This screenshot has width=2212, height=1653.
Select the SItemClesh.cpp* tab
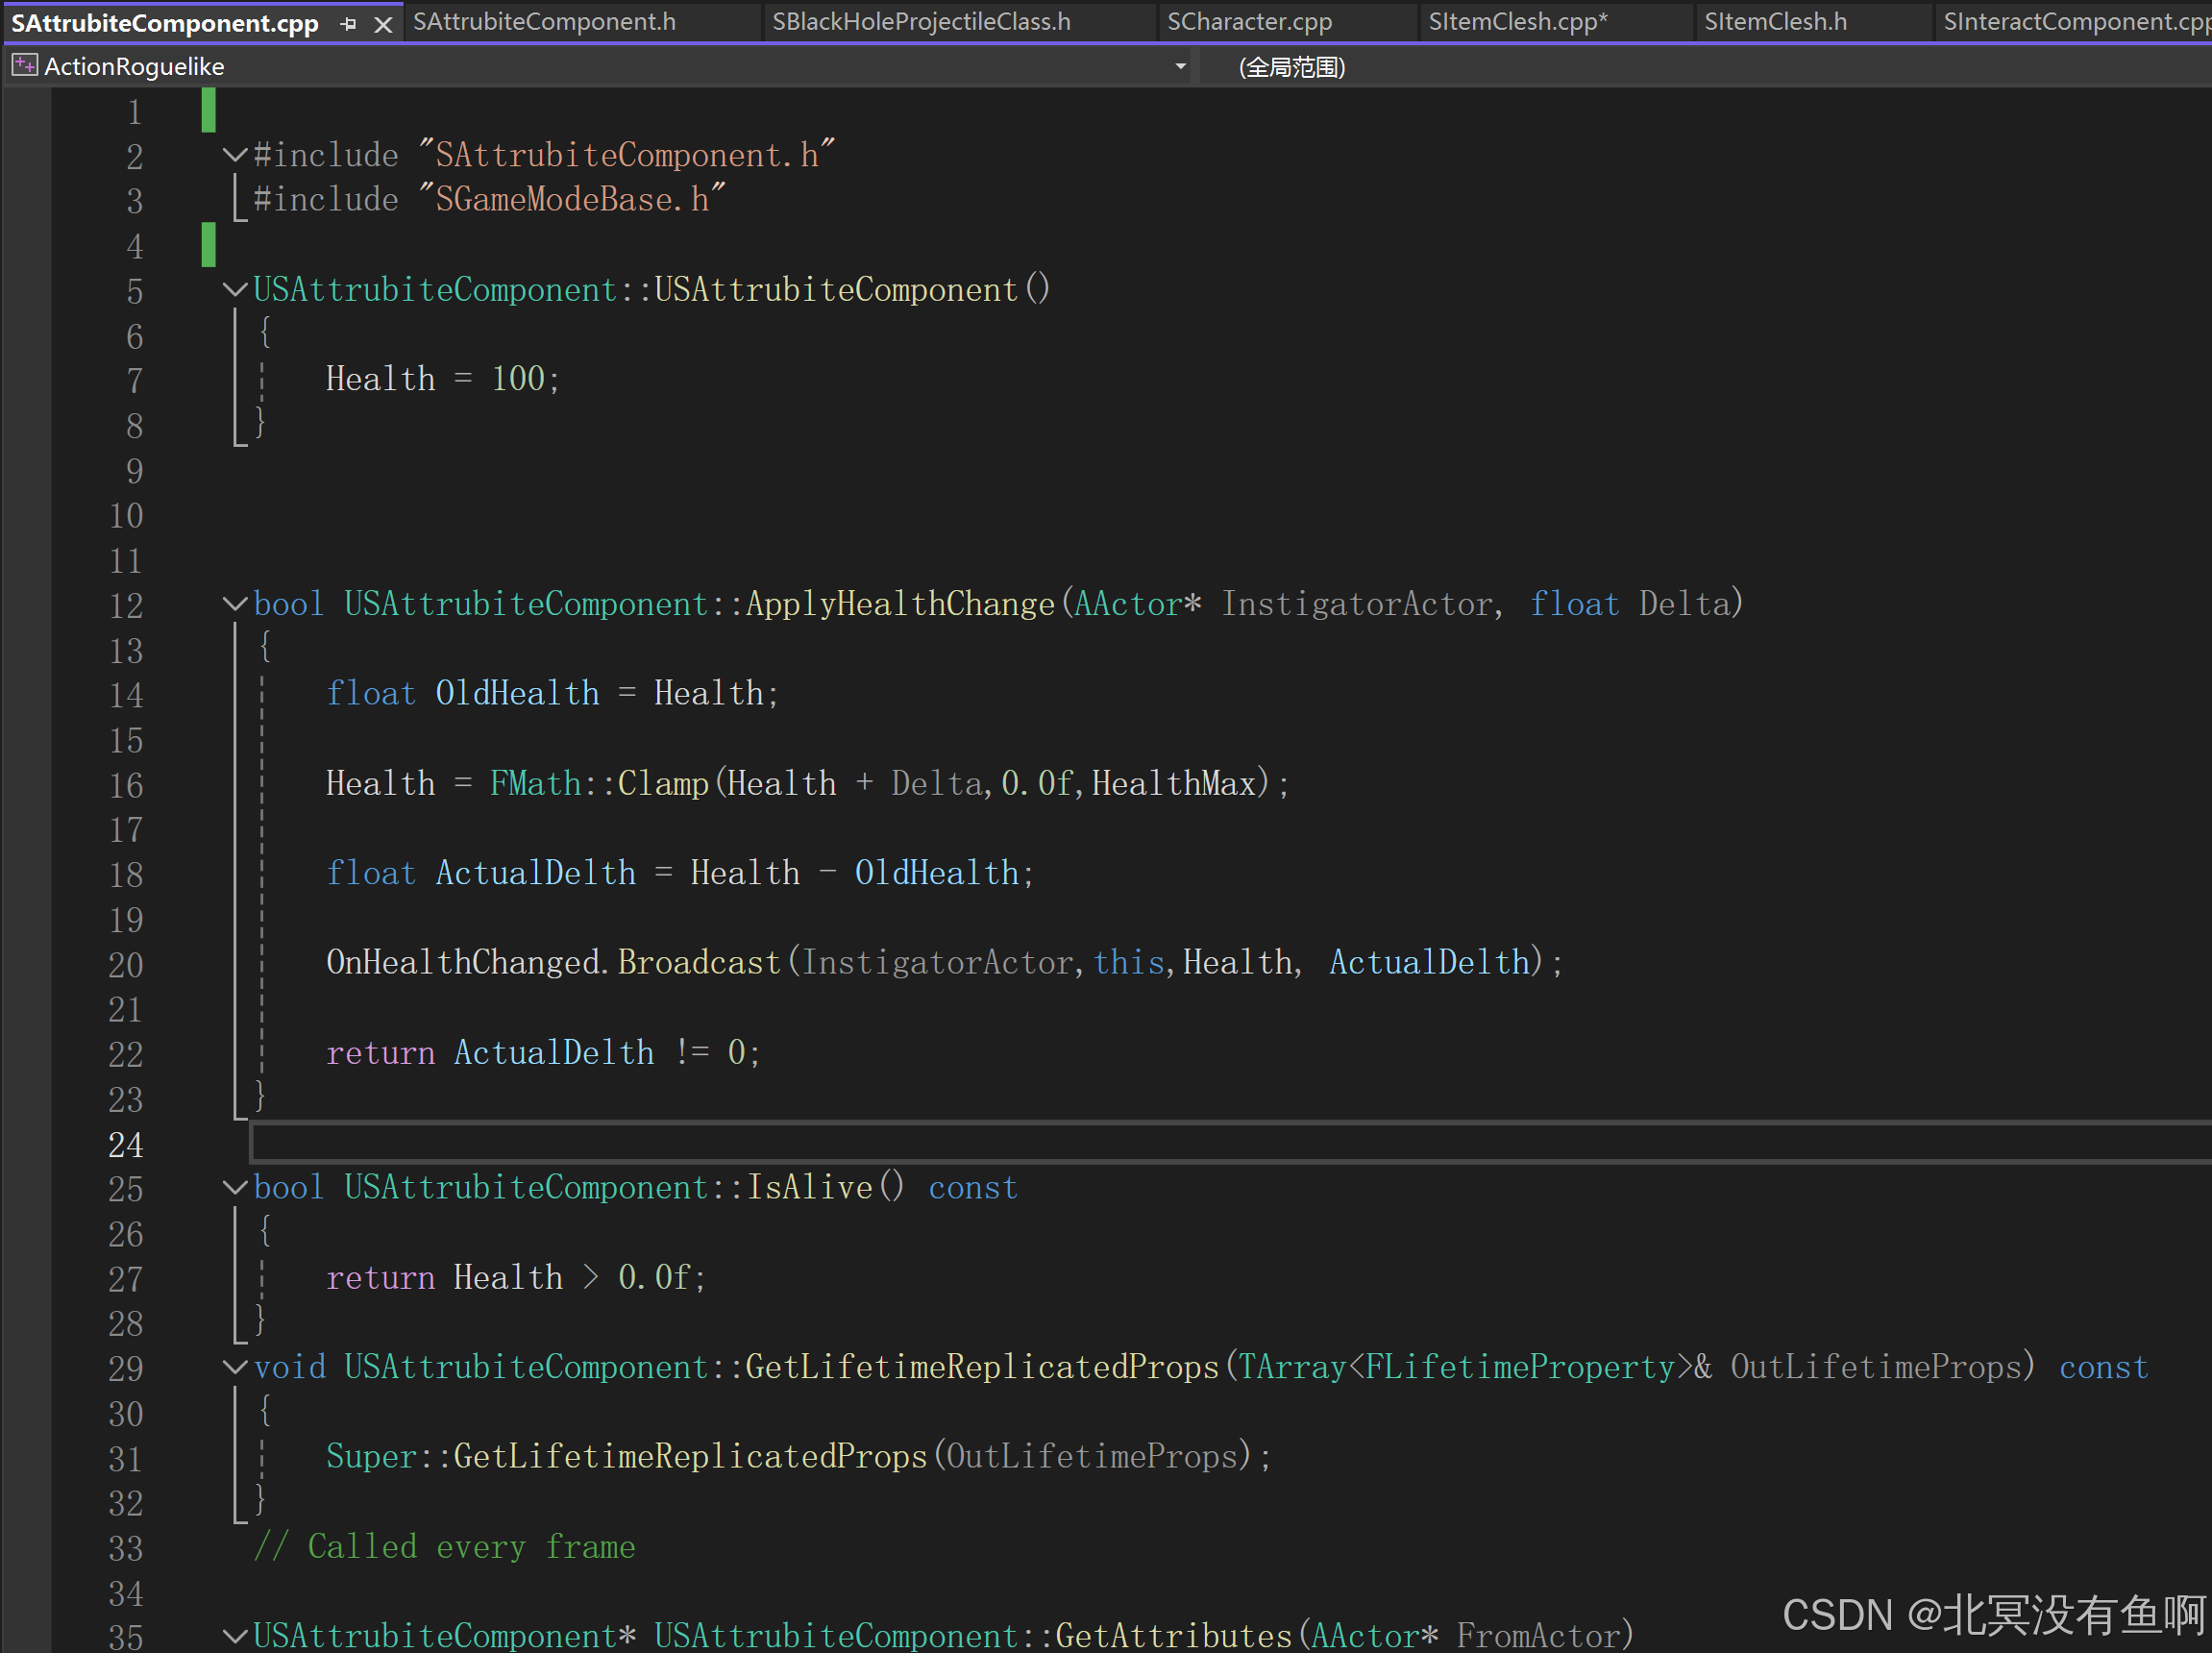tap(1517, 21)
